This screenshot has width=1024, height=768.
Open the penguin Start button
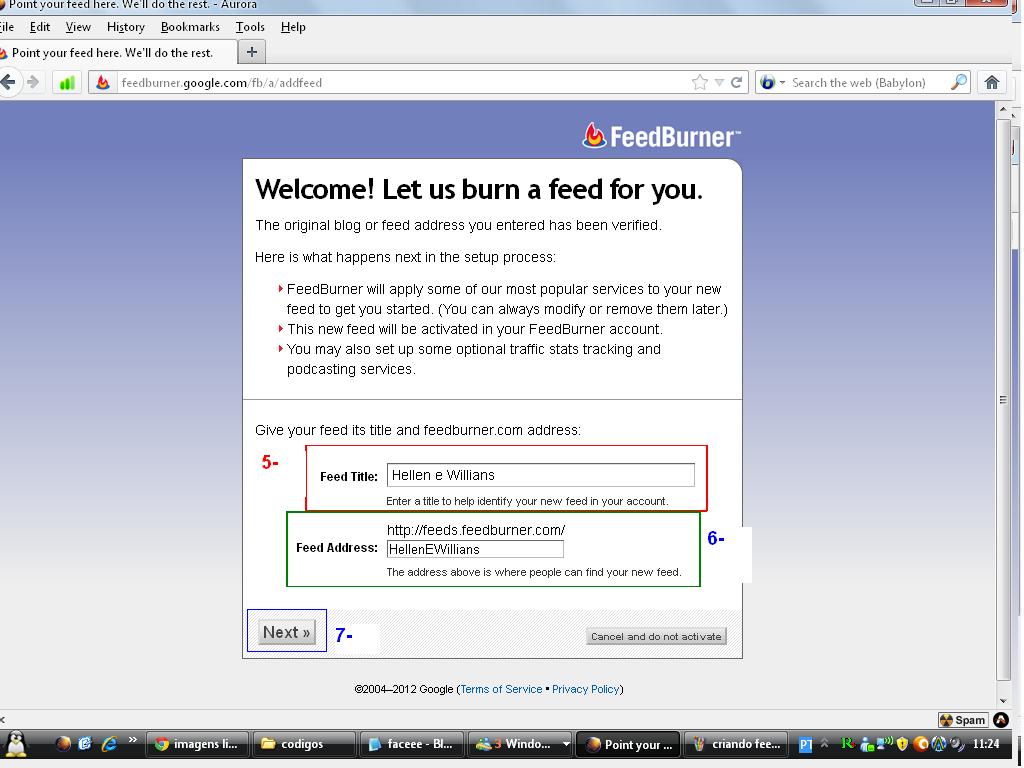pos(15,744)
